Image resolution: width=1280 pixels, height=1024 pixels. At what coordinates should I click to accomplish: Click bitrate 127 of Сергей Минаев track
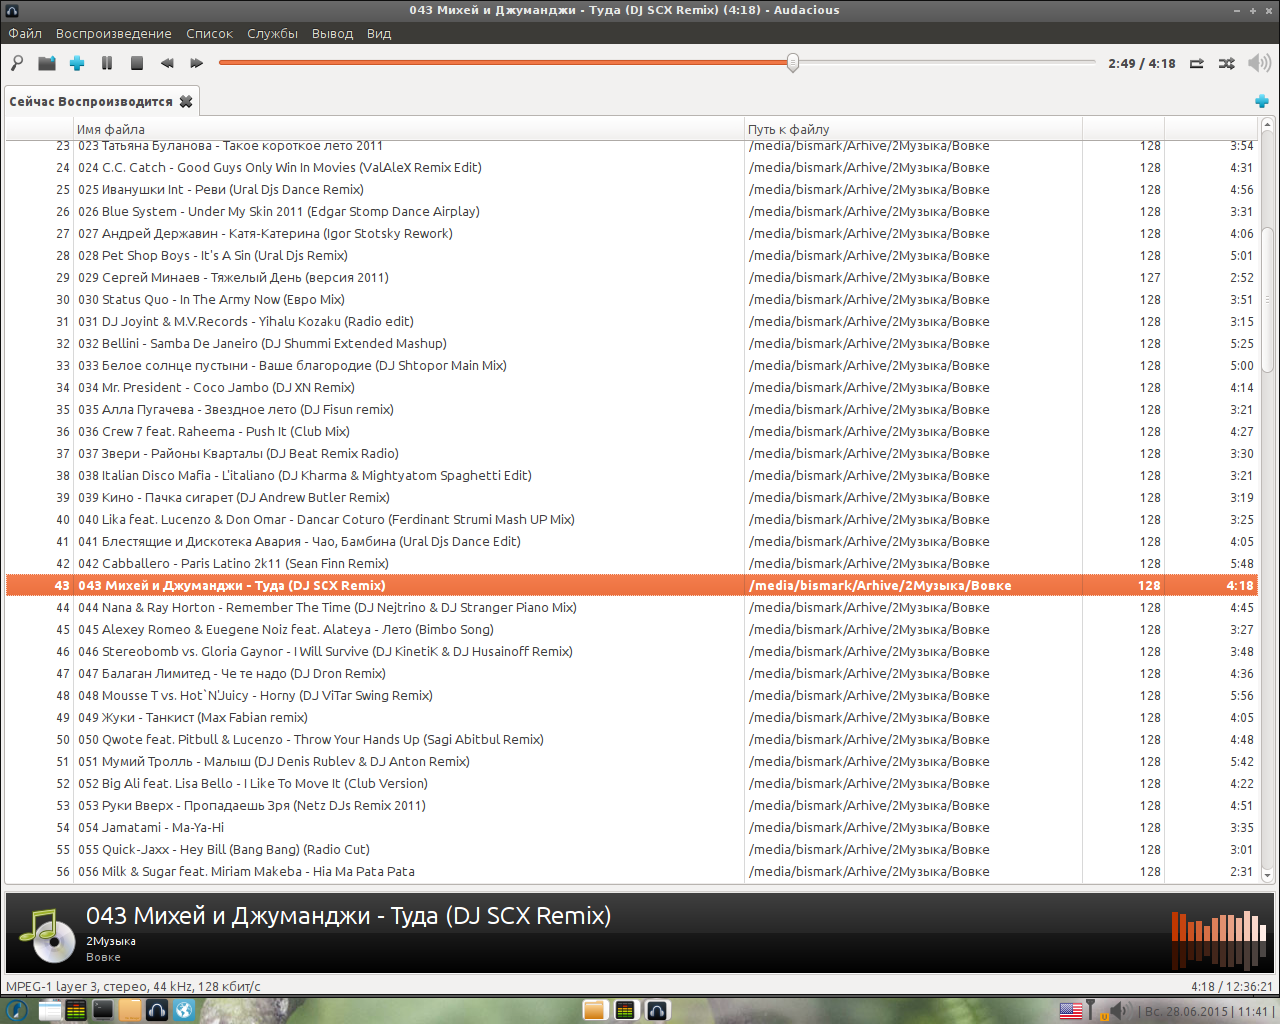[x=1150, y=278]
